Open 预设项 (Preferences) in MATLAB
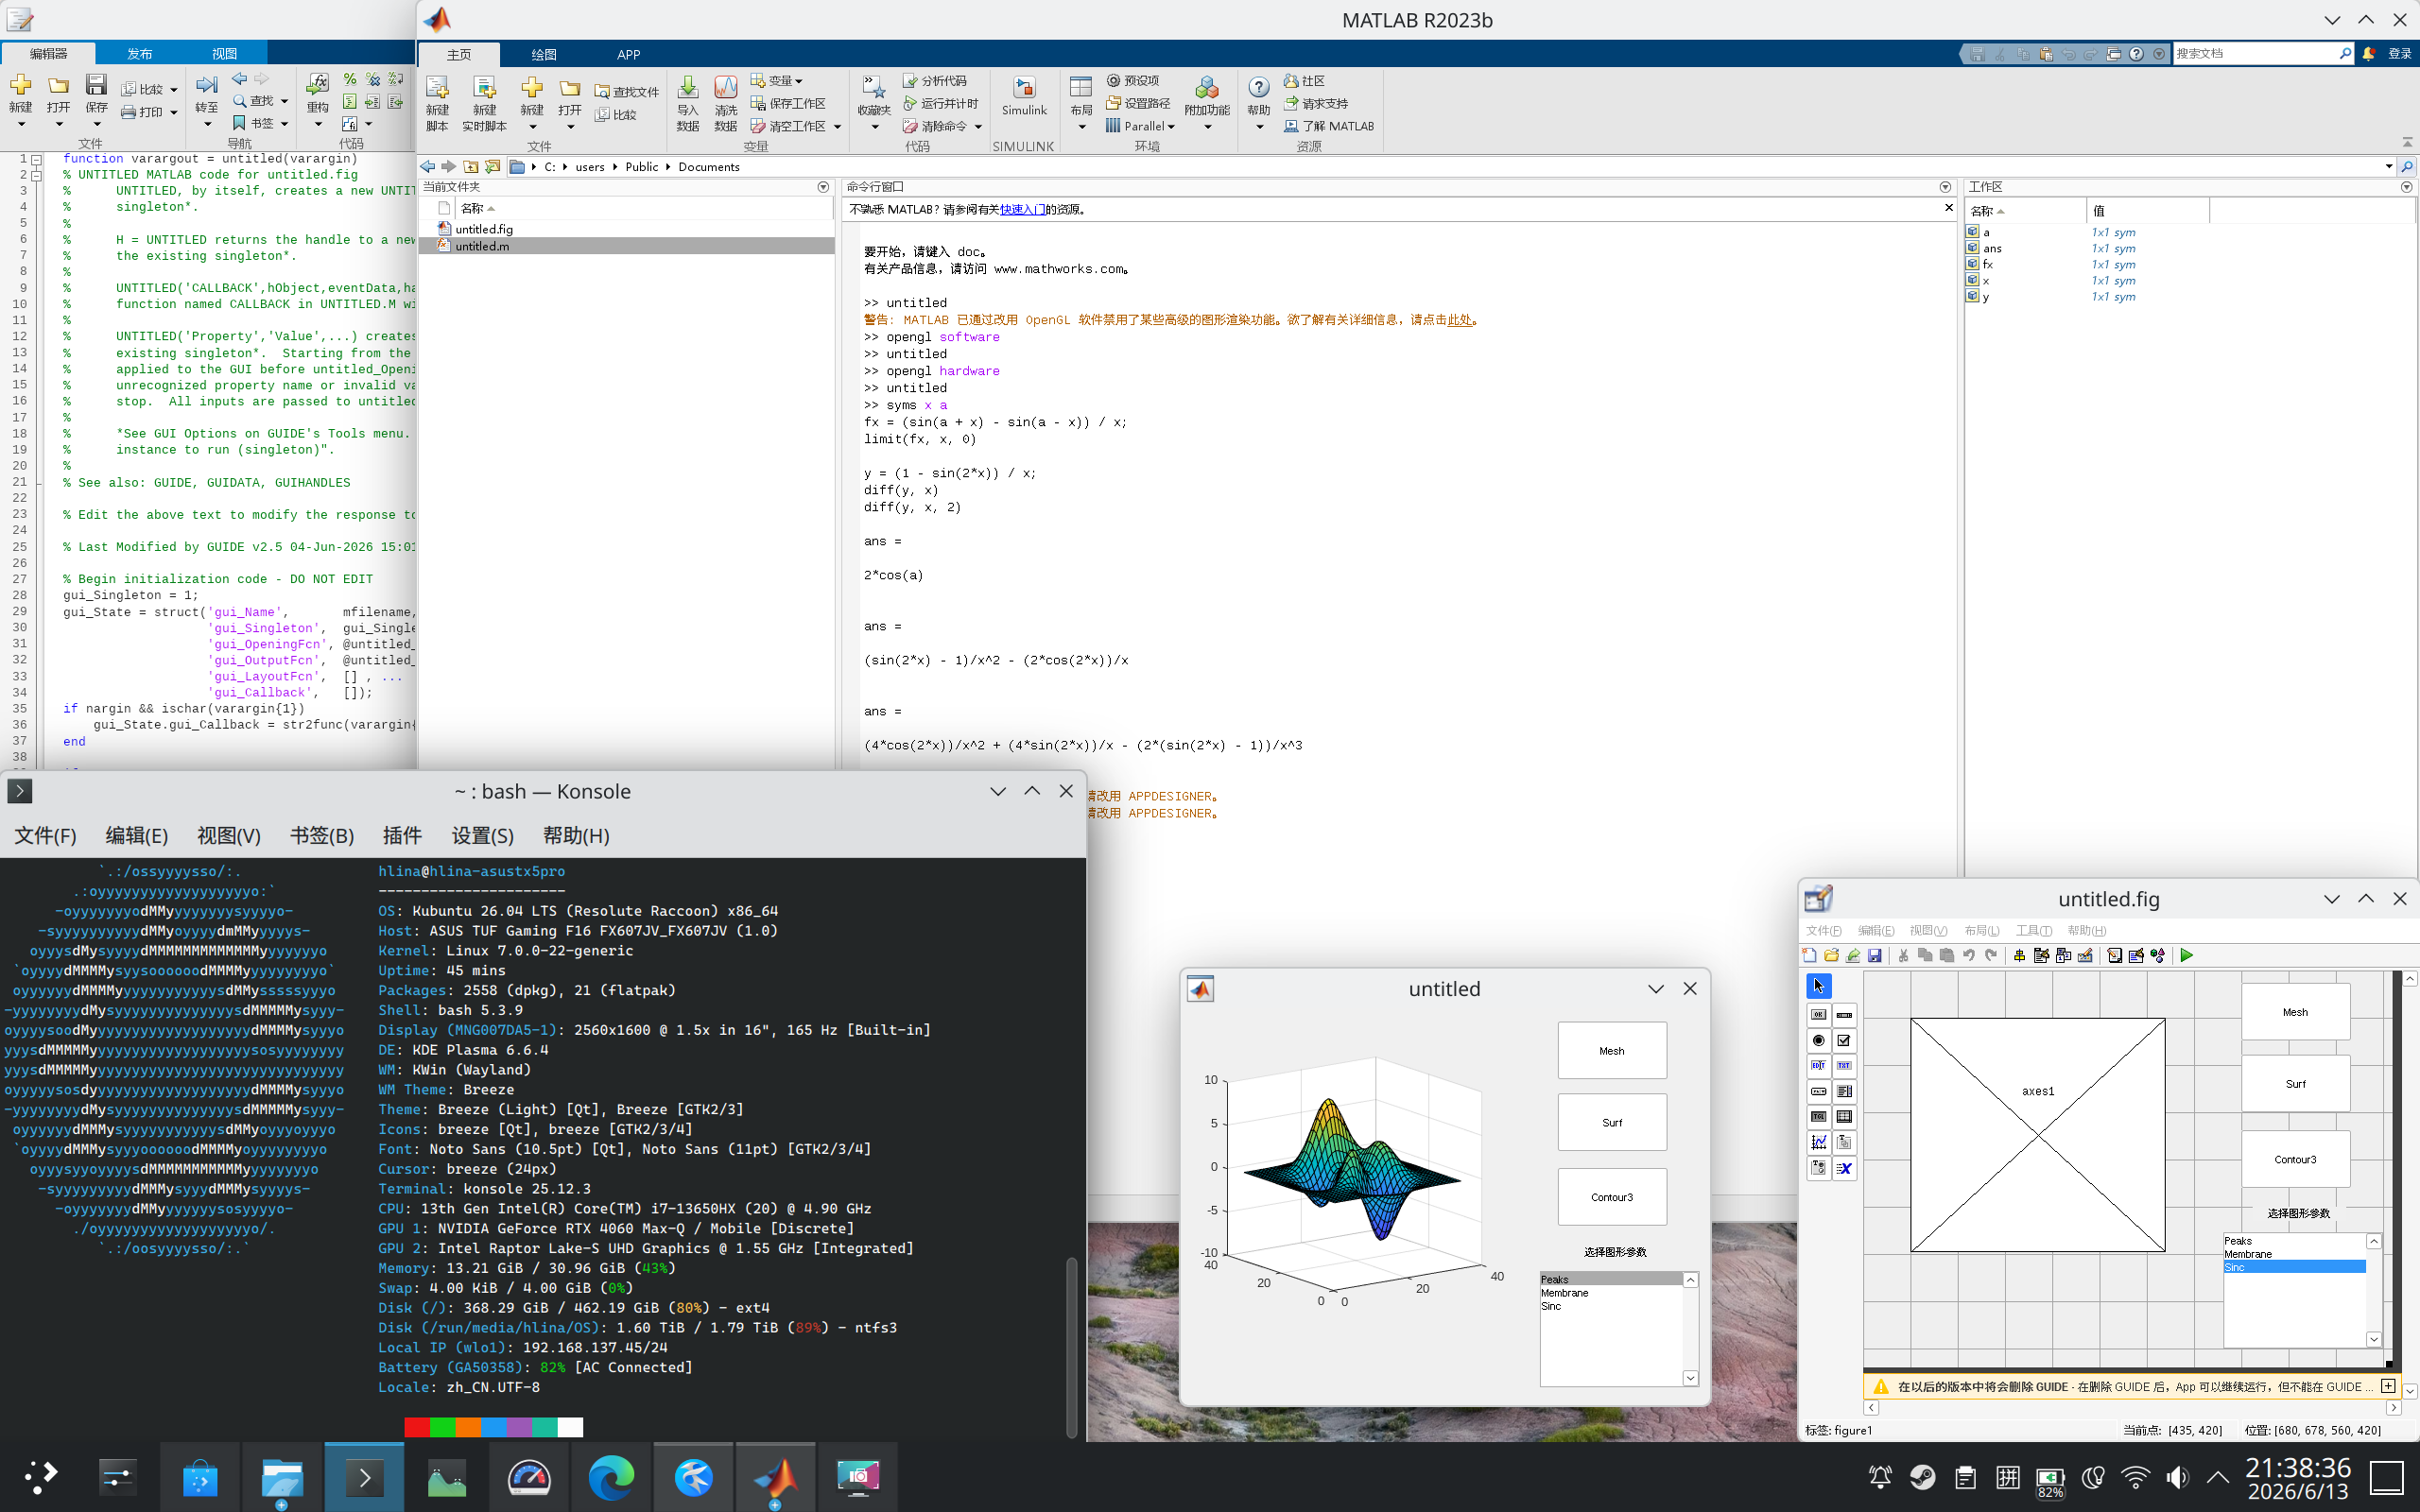This screenshot has height=1512, width=2420. point(1133,80)
